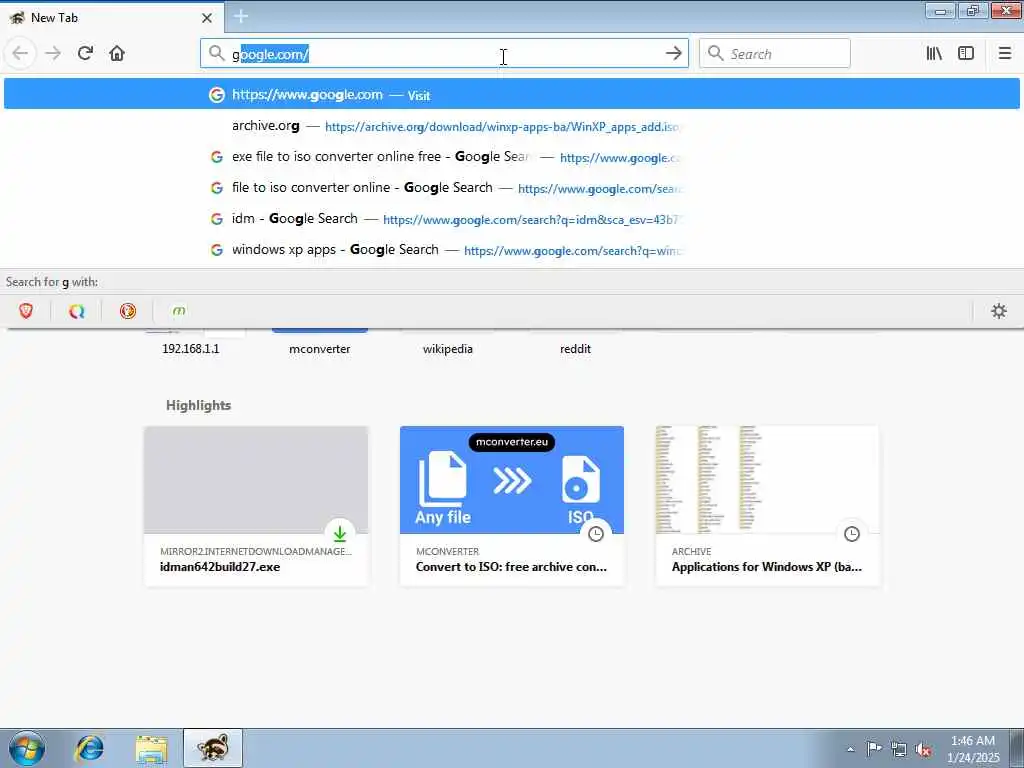Click inside the address bar field
The width and height of the screenshot is (1024, 768).
coord(444,54)
